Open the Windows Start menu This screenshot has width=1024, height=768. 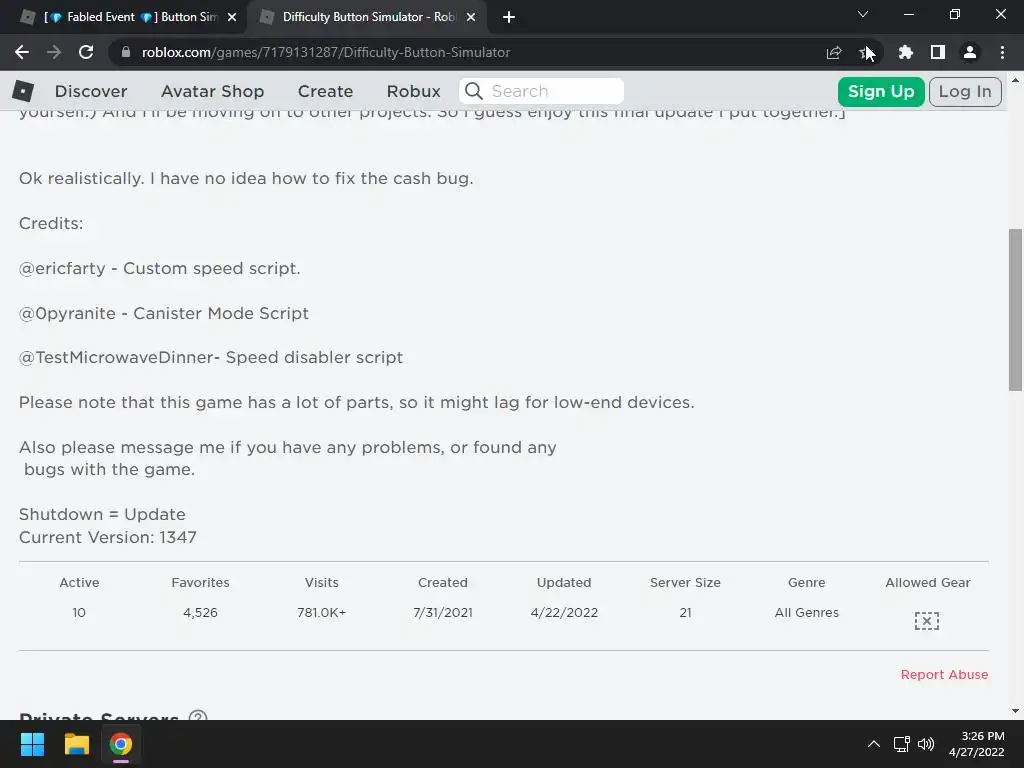pos(32,744)
